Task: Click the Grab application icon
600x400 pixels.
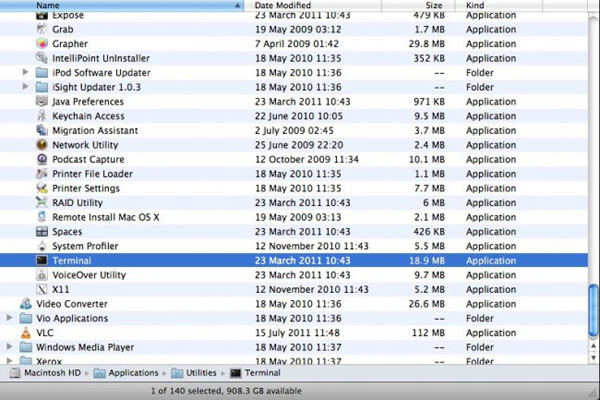Action: pyautogui.click(x=41, y=29)
